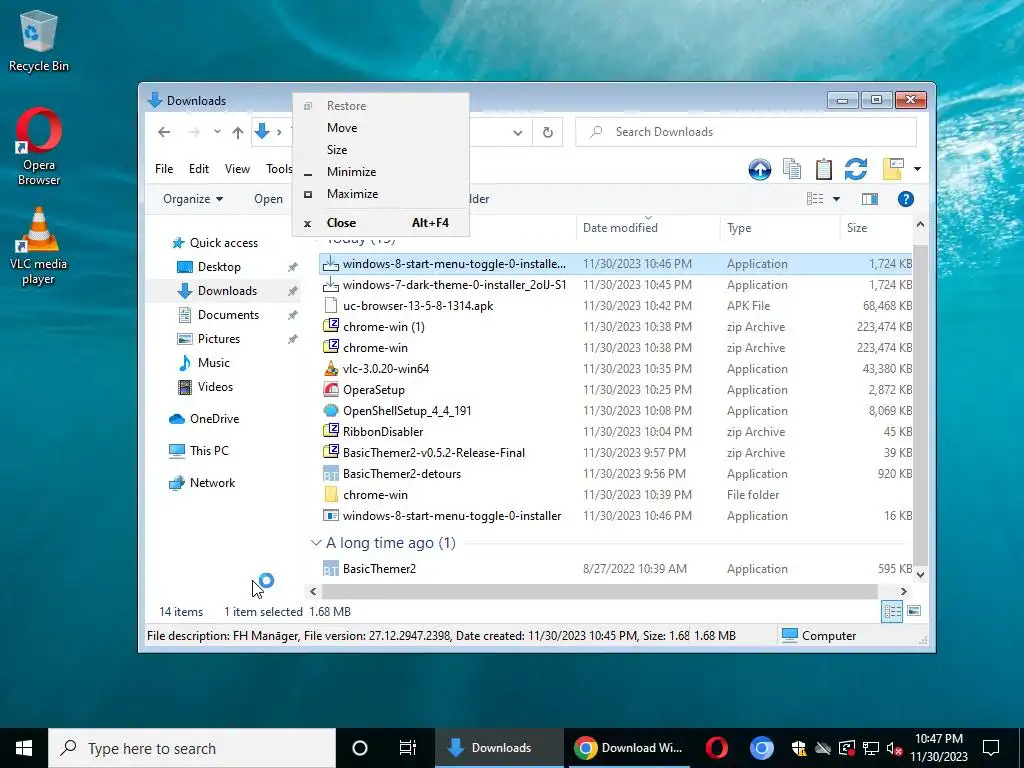1024x768 pixels.
Task: Choose Close Alt+F4 in system menu
Action: click(380, 223)
